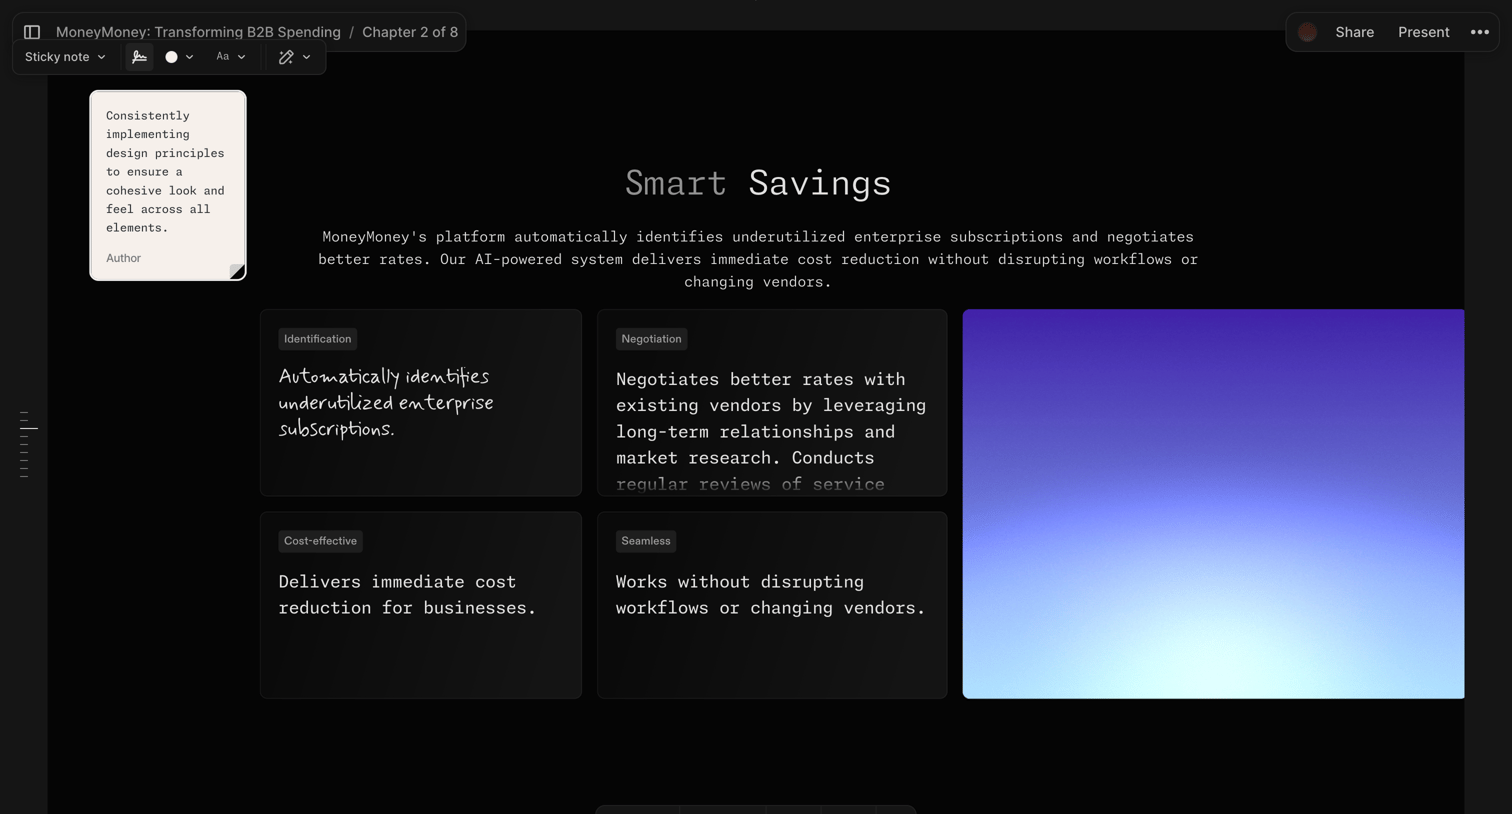Click the Cost-effective label
1512x814 pixels.
tap(320, 541)
